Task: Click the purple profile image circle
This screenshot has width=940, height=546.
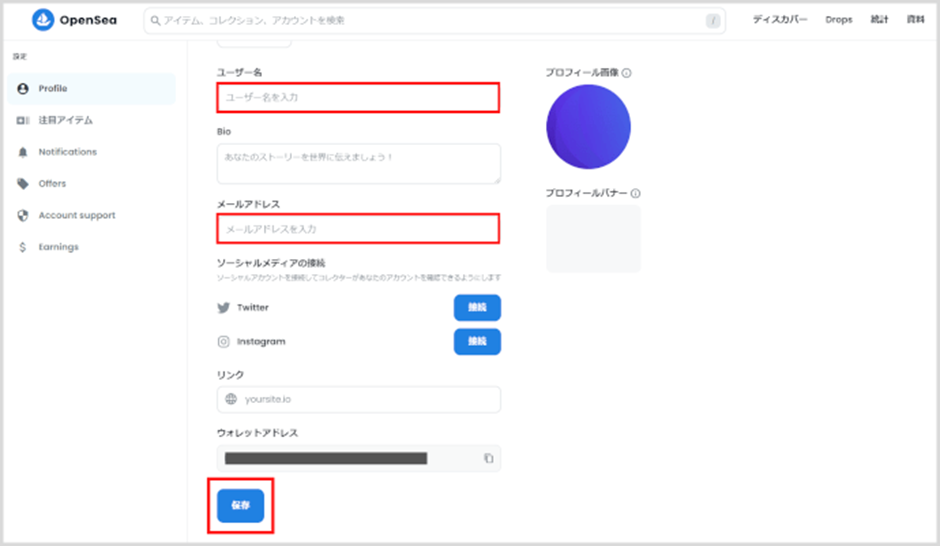Action: [588, 127]
